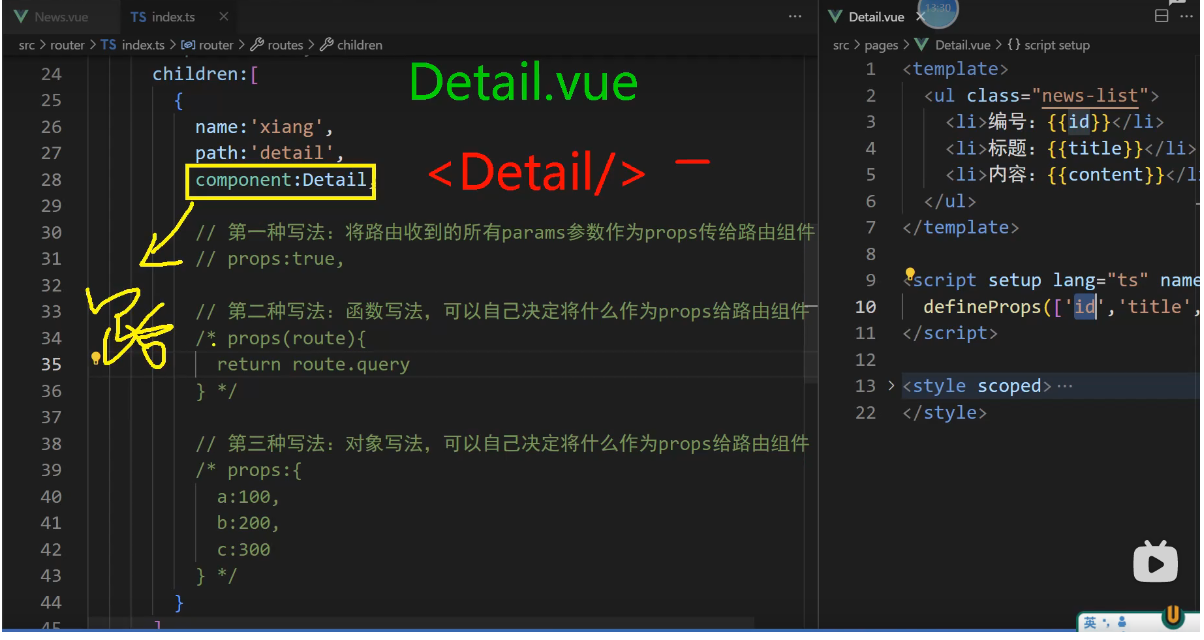
Task: Click line number 22 in Detail.vue gutter
Action: click(865, 413)
